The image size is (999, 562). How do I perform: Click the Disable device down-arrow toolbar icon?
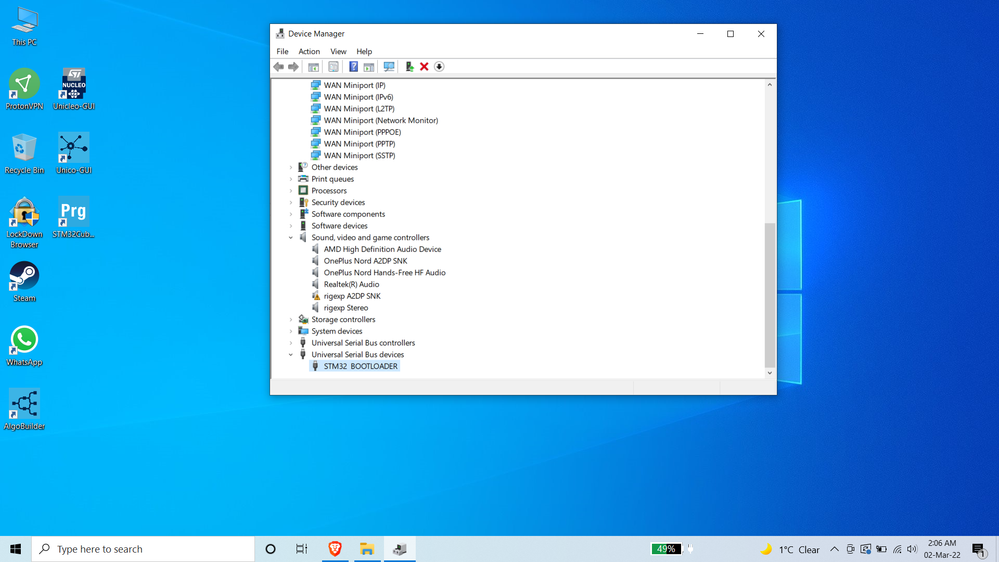coord(439,67)
